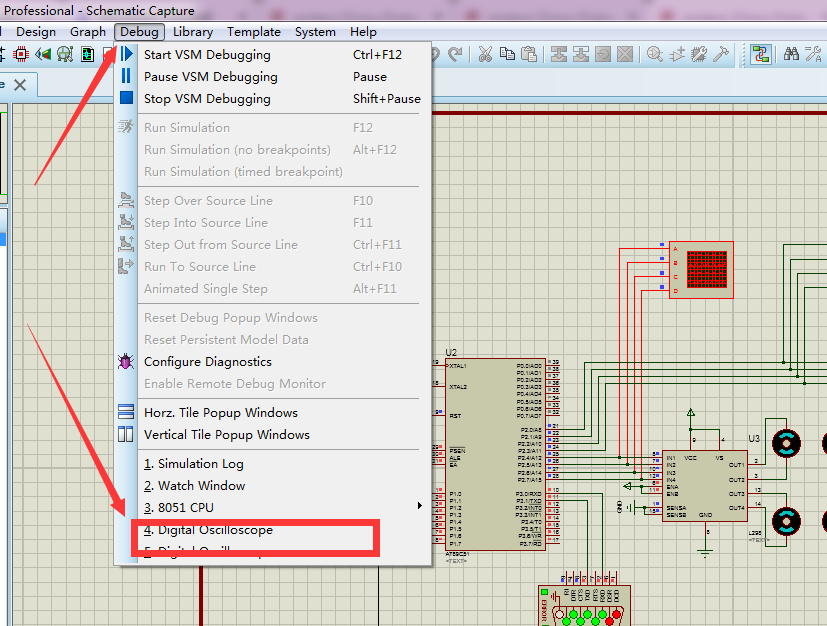Viewport: 827px width, 626px height.
Task: Select Start VSM Debugging
Action: (x=207, y=55)
